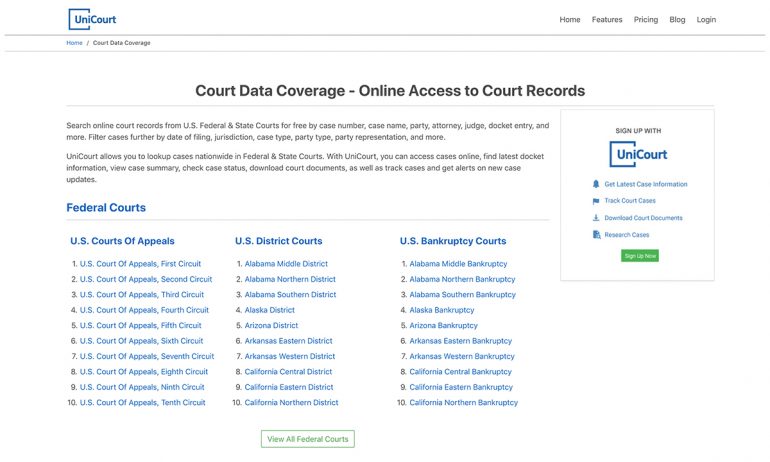This screenshot has width=770, height=462.
Task: Open the Alabama Middle Bankruptcy link
Action: tap(458, 264)
